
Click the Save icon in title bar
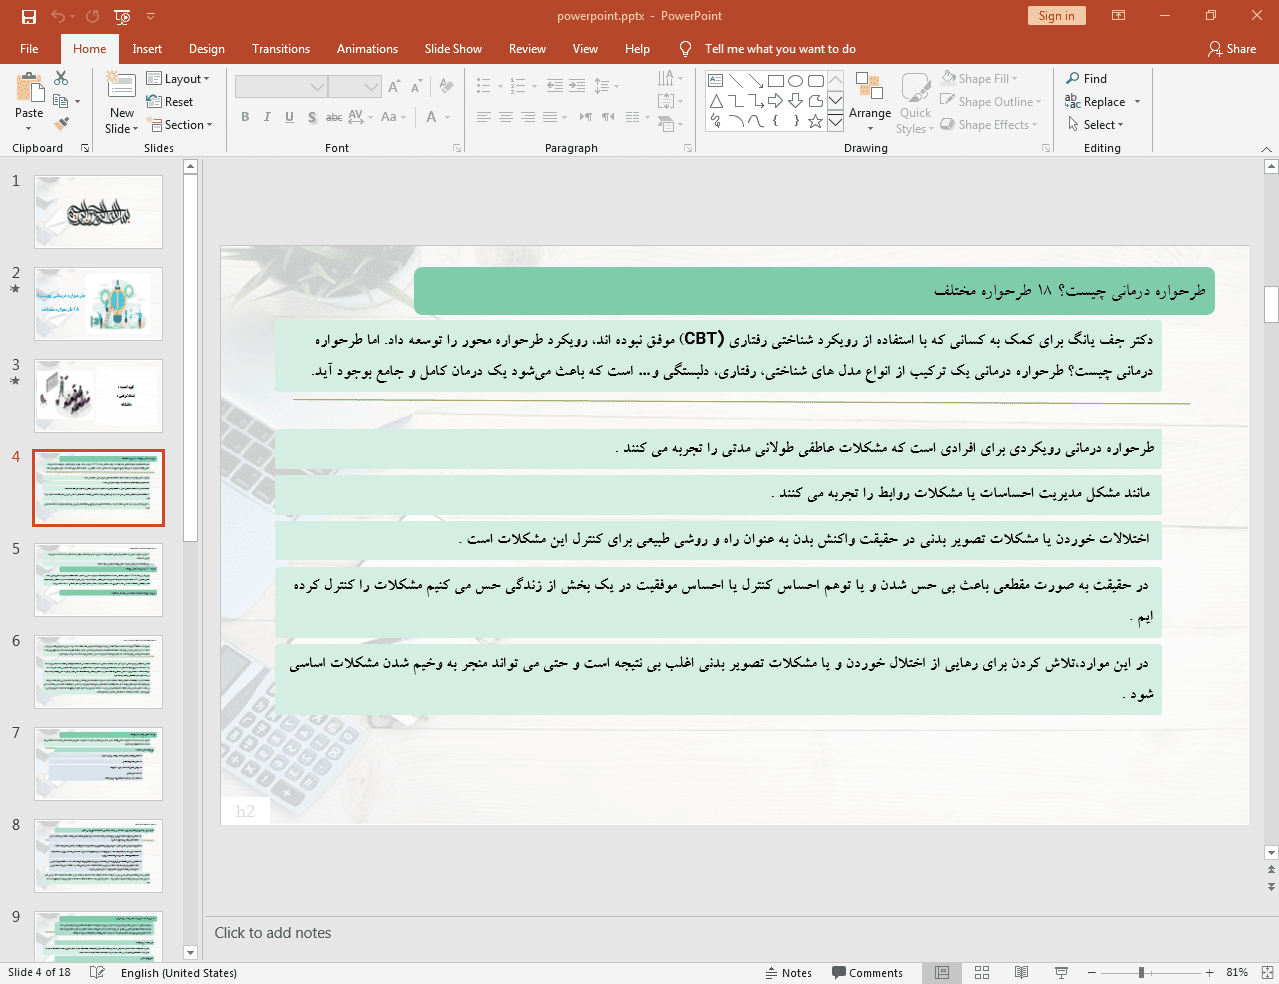(29, 16)
